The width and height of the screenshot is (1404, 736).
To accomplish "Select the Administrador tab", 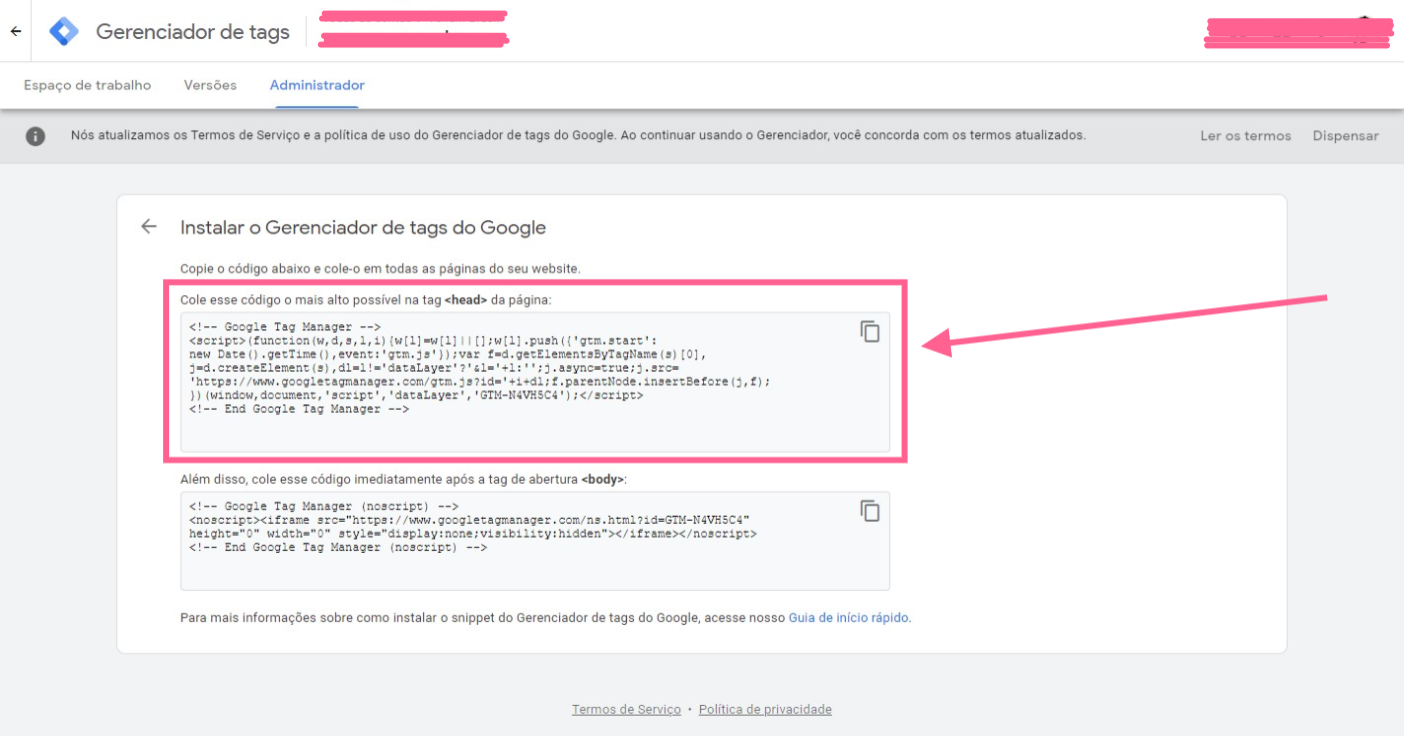I will 317,85.
